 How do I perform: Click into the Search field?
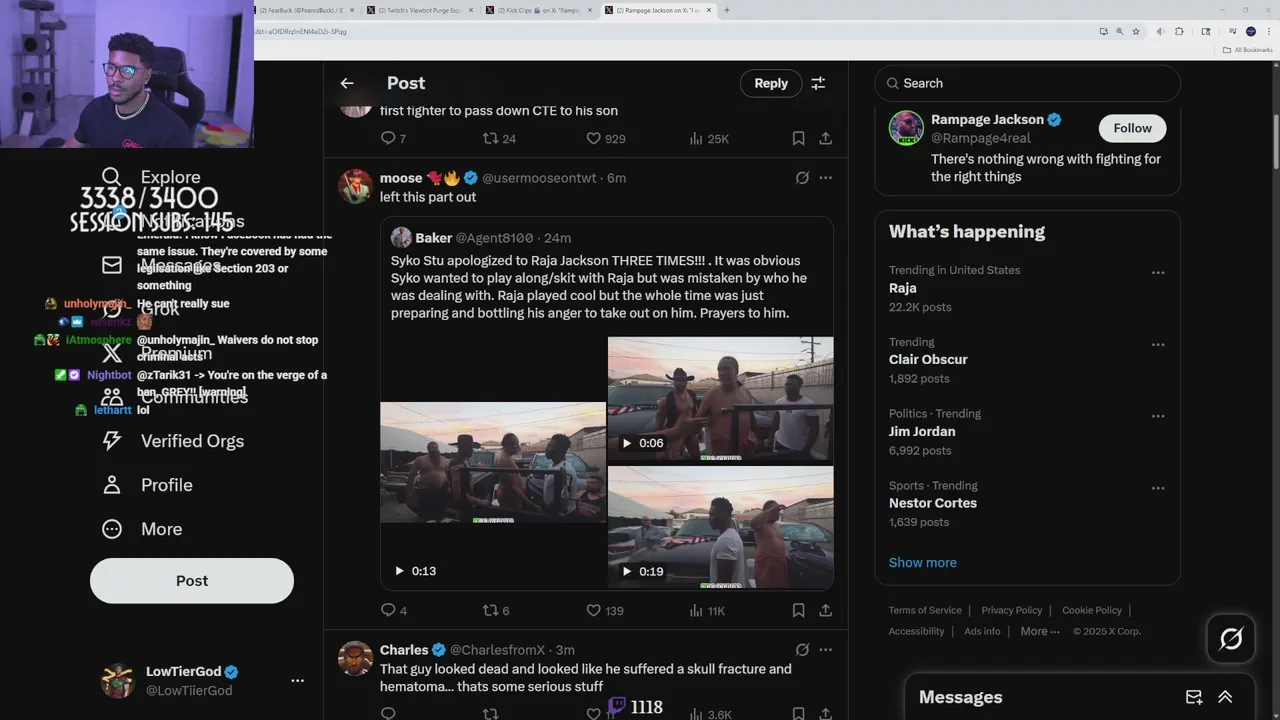(x=1027, y=83)
